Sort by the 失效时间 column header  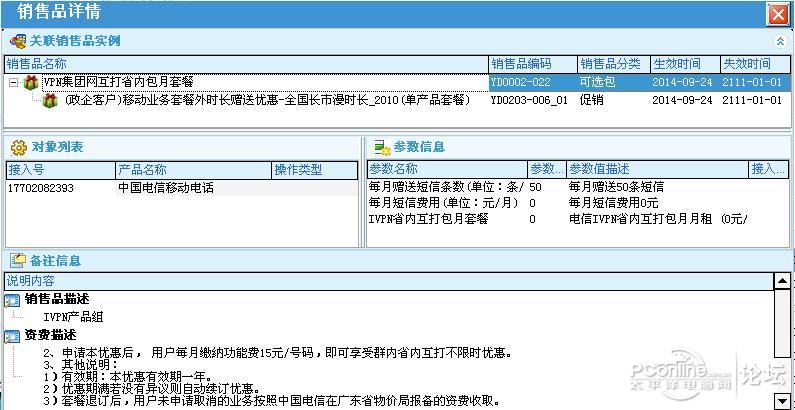click(x=755, y=64)
